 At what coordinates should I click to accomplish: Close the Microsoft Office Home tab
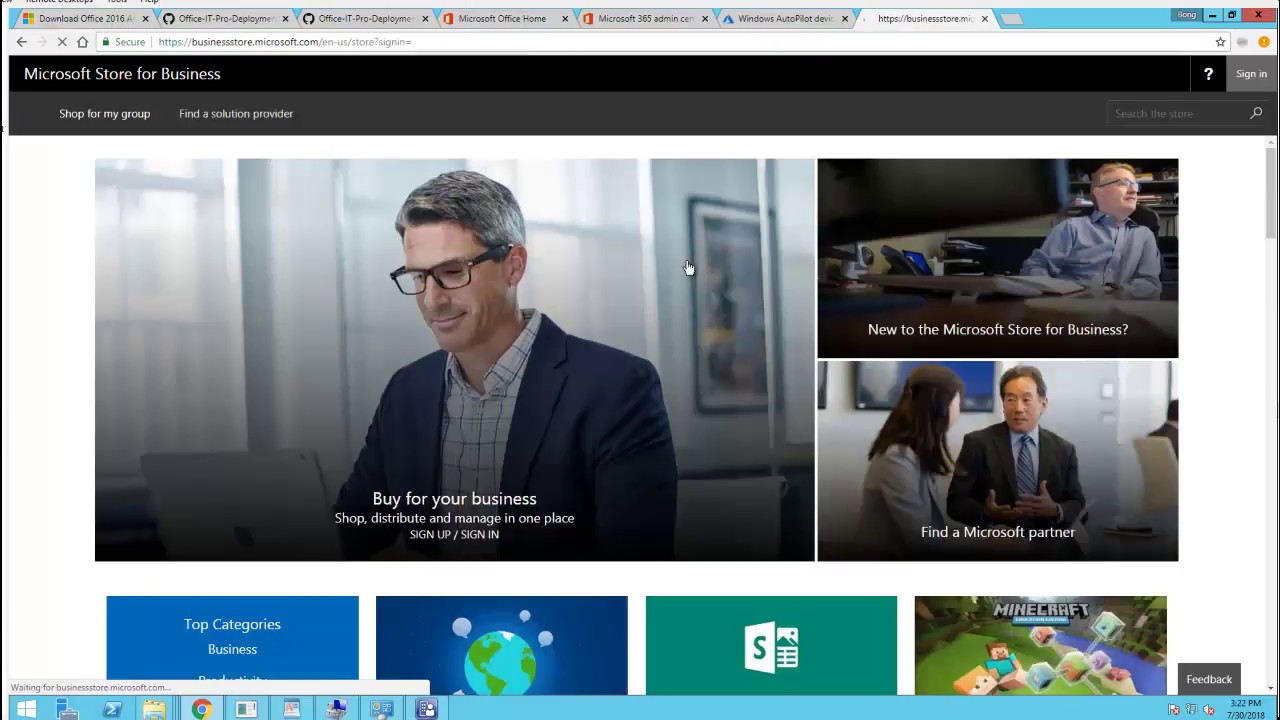(565, 18)
